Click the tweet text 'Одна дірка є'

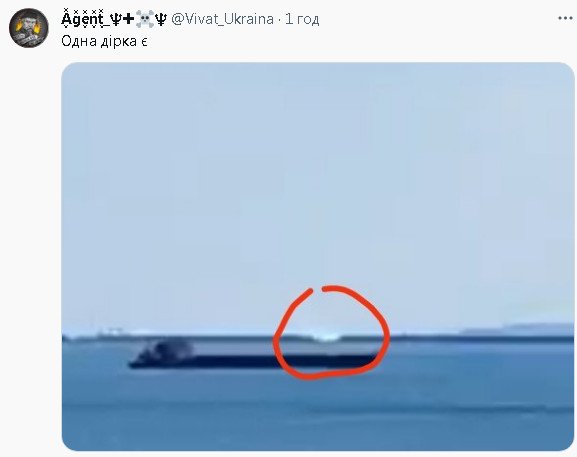105,41
